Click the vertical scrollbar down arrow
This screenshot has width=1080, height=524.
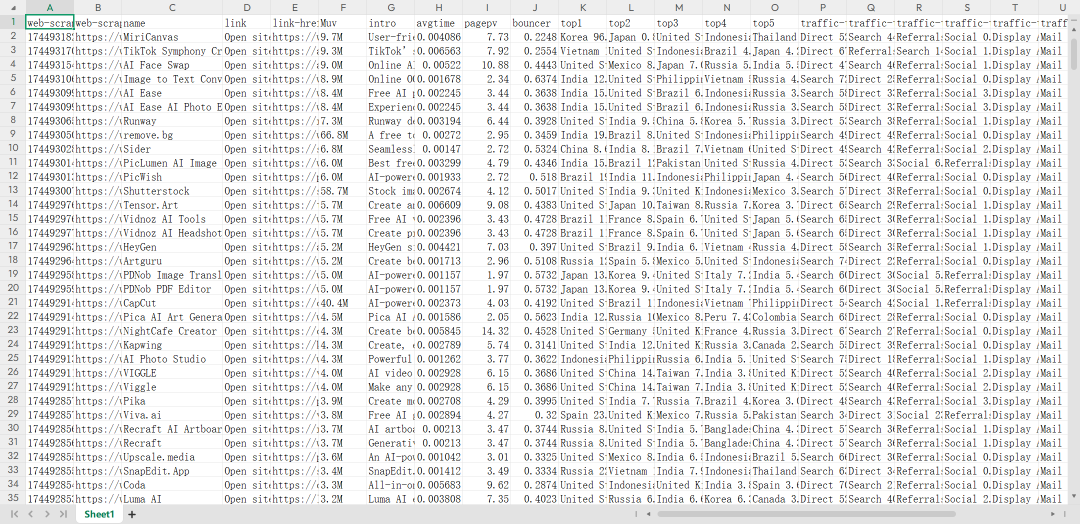pyautogui.click(x=1074, y=496)
